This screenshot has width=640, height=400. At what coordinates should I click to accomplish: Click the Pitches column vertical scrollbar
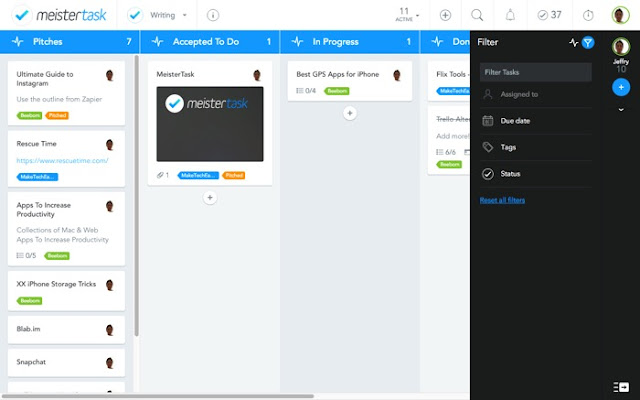136,196
